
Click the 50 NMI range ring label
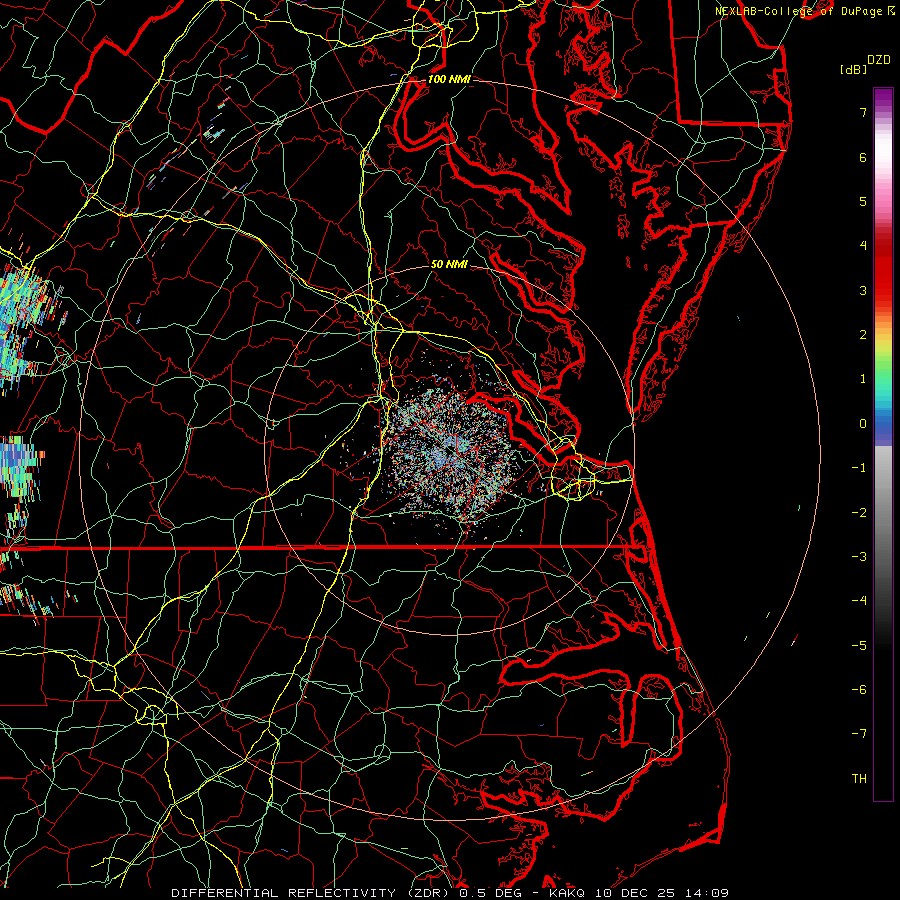(x=449, y=264)
